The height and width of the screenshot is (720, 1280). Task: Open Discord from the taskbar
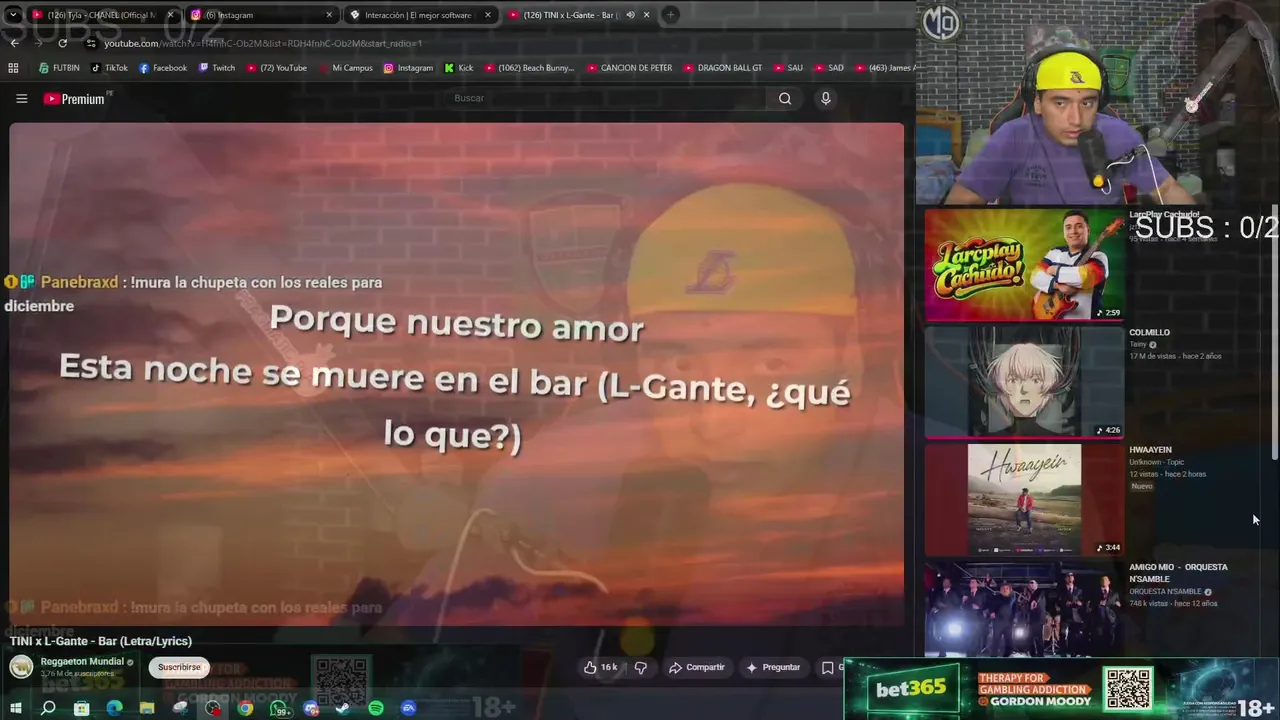(311, 708)
